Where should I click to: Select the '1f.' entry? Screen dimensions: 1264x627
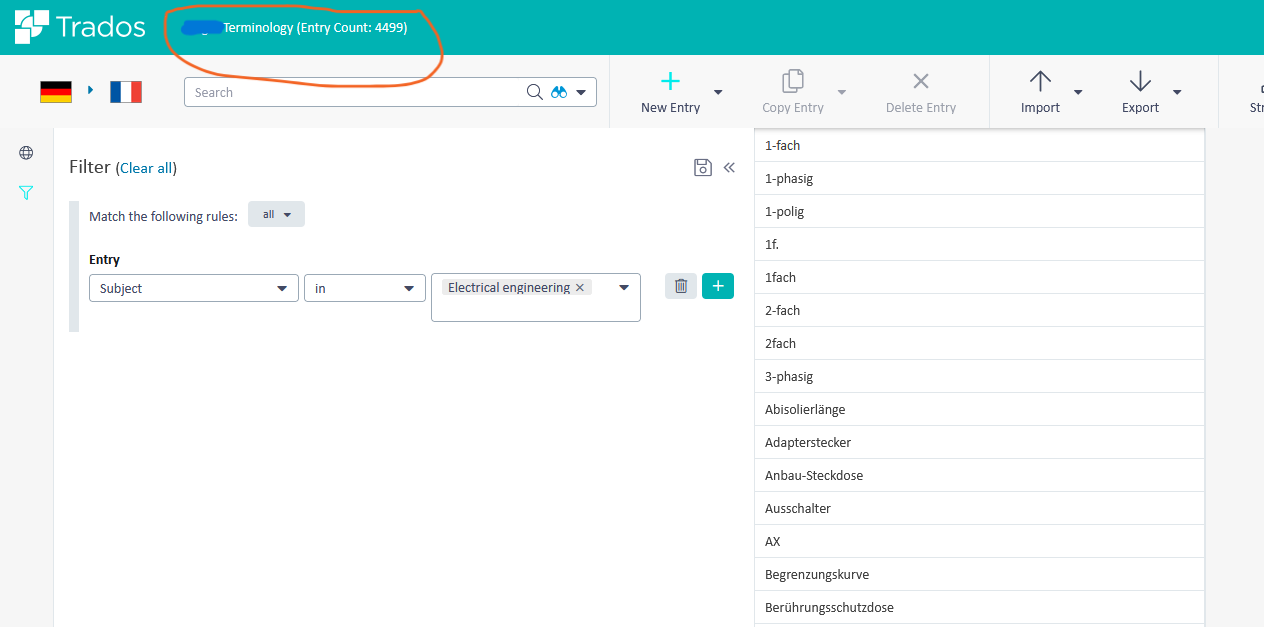(x=979, y=244)
